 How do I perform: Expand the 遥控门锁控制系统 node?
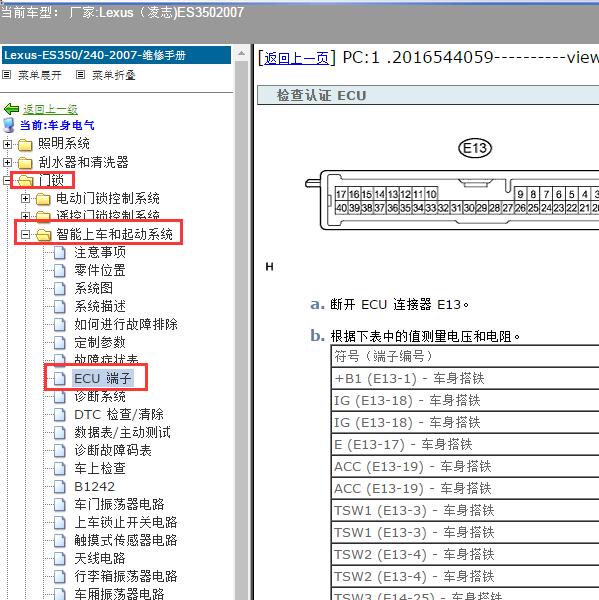(x=25, y=215)
